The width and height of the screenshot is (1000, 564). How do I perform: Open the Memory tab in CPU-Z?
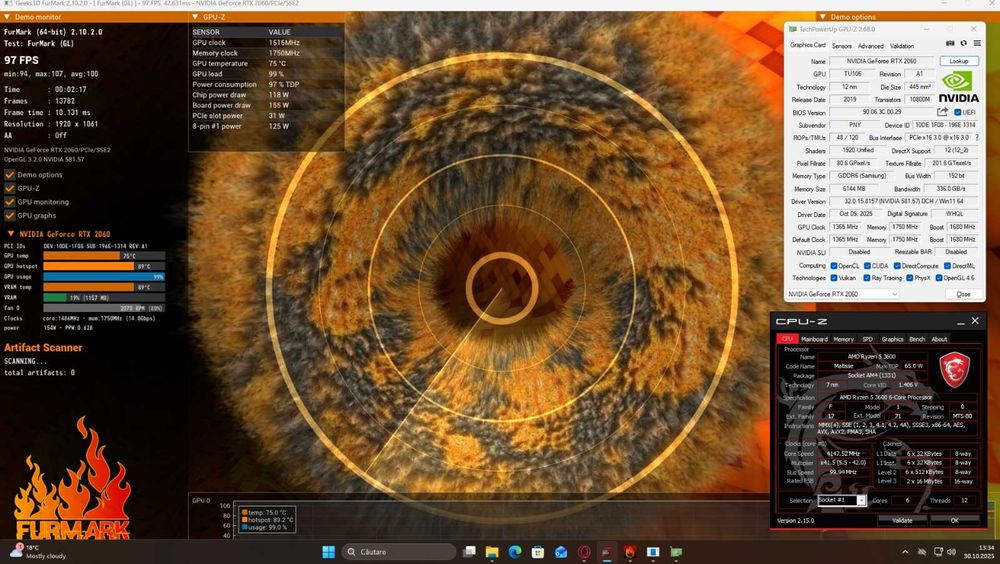[843, 339]
